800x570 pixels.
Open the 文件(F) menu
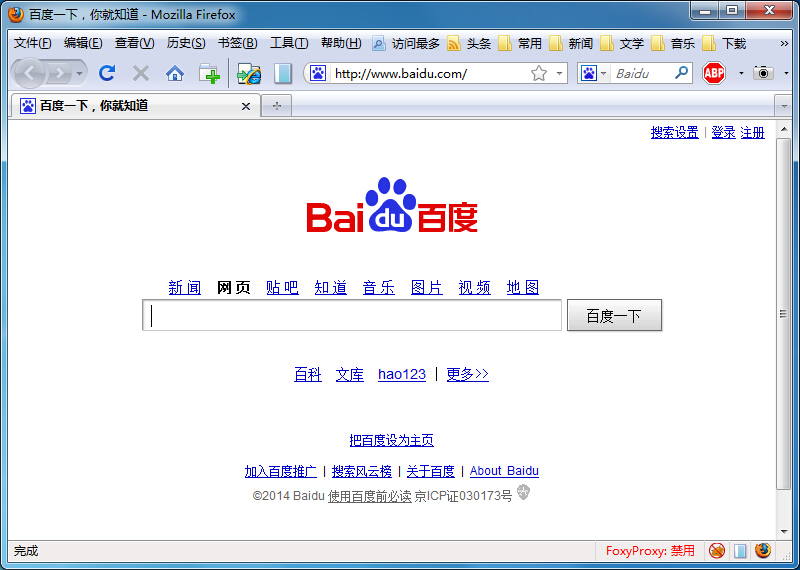[x=33, y=43]
